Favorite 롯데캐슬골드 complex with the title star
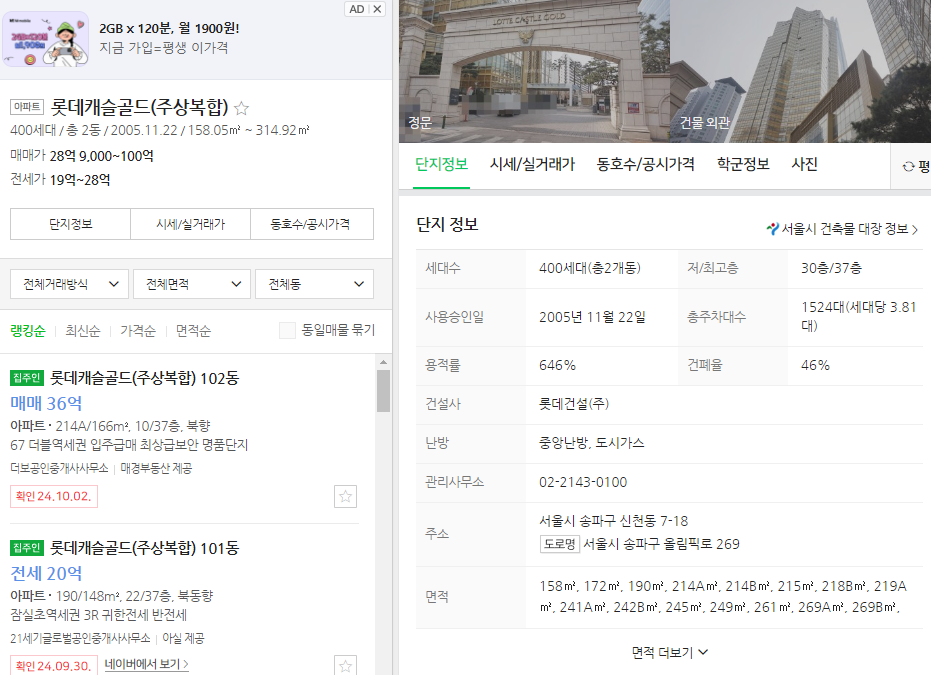 [x=241, y=108]
